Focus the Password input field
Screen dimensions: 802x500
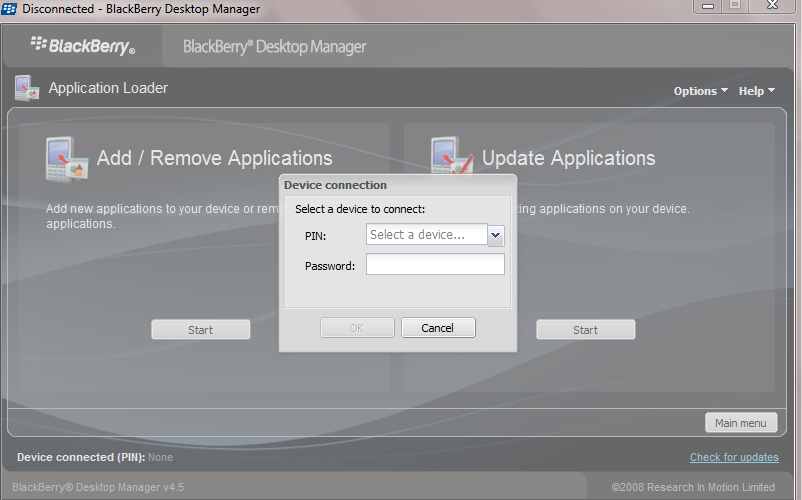(x=435, y=264)
